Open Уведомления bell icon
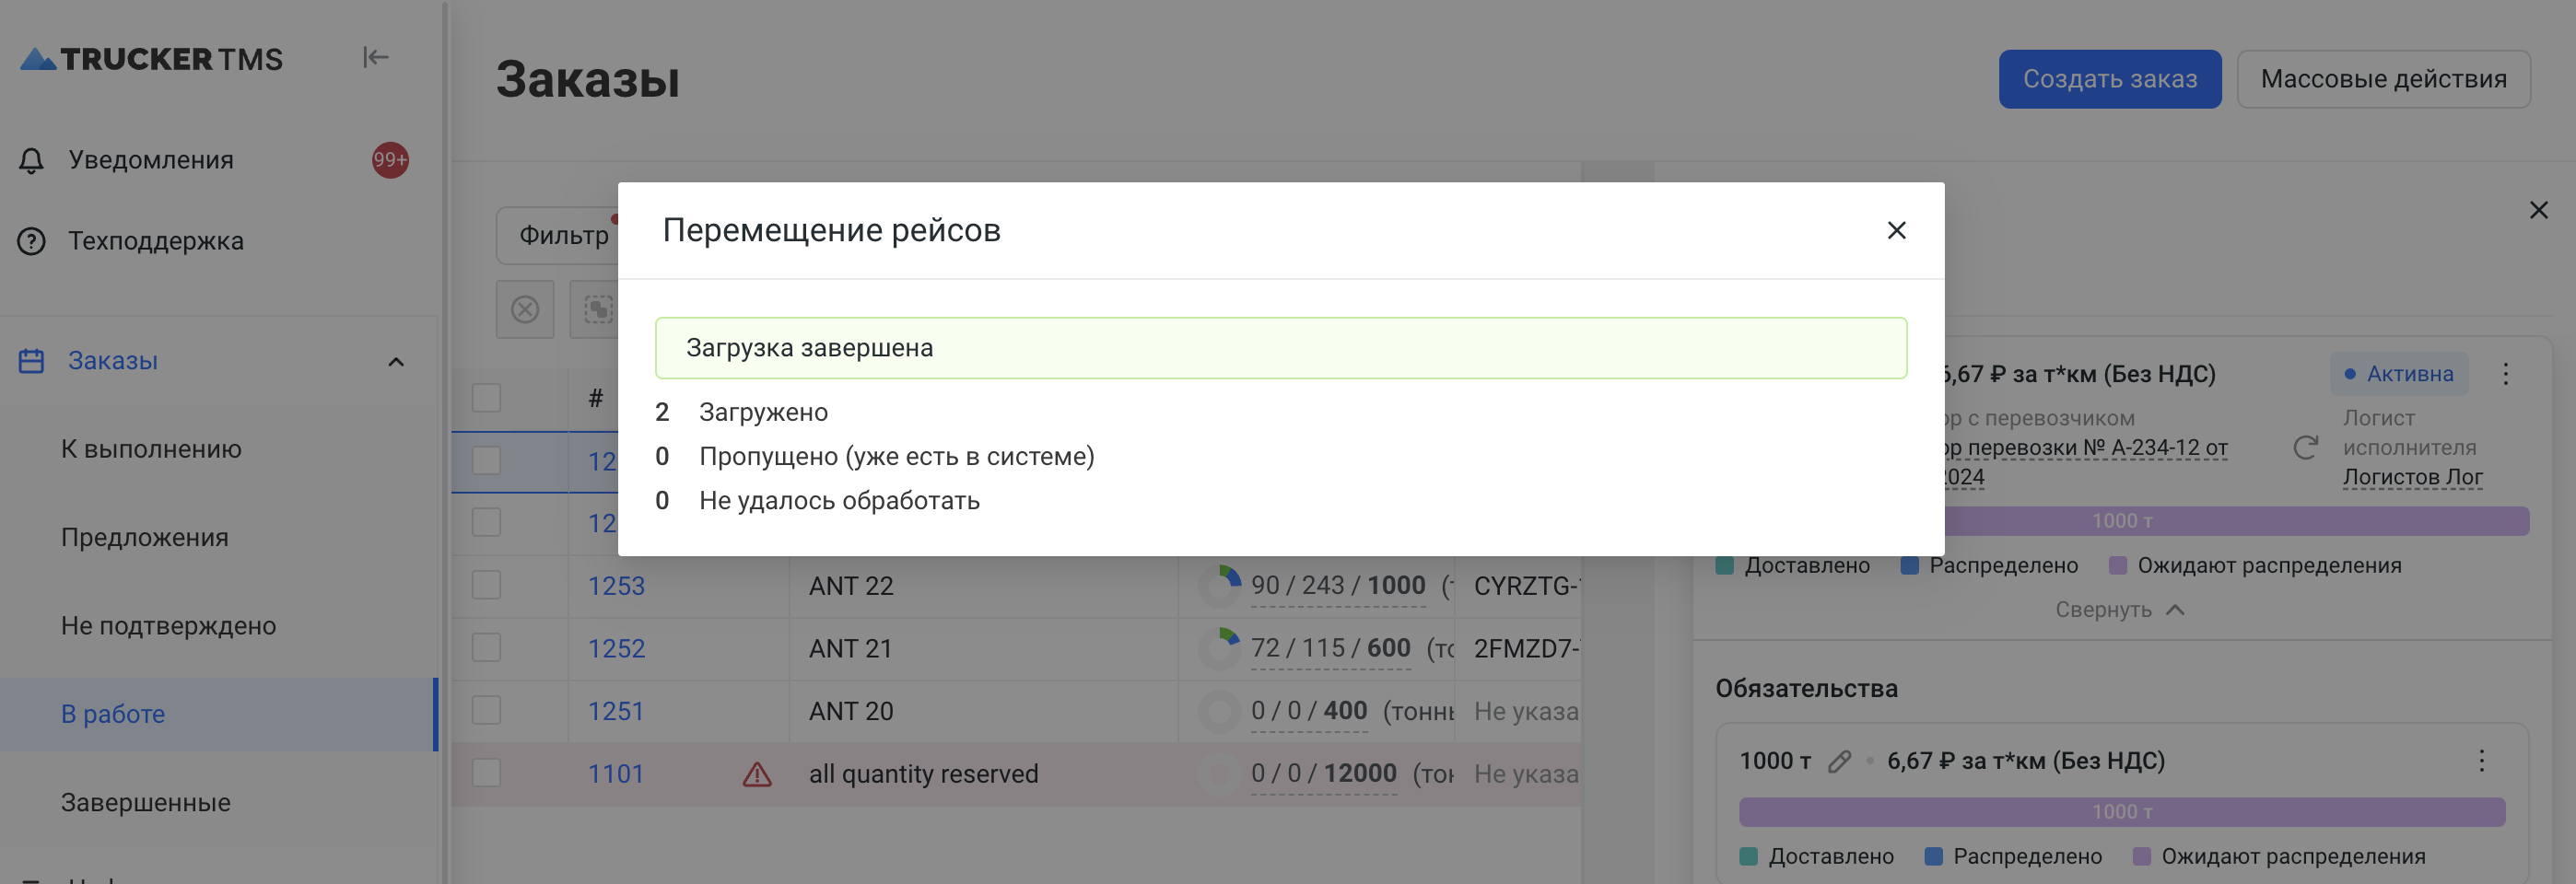 tap(31, 160)
